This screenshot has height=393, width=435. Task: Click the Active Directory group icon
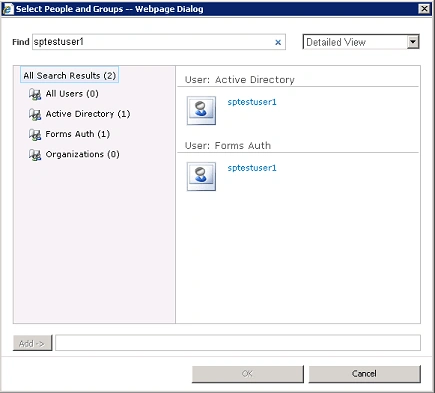[x=35, y=114]
